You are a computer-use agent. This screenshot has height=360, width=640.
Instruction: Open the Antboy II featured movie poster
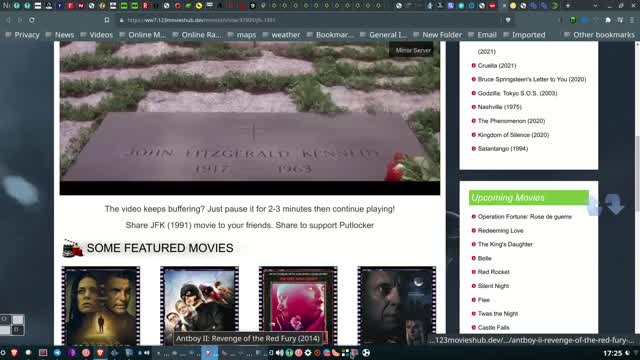pyautogui.click(x=200, y=306)
